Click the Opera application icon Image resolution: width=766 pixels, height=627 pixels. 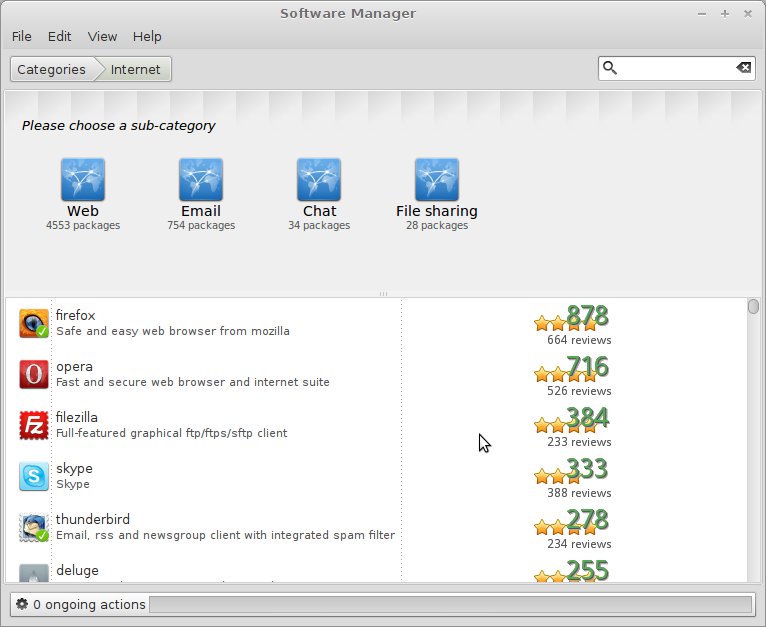[34, 375]
